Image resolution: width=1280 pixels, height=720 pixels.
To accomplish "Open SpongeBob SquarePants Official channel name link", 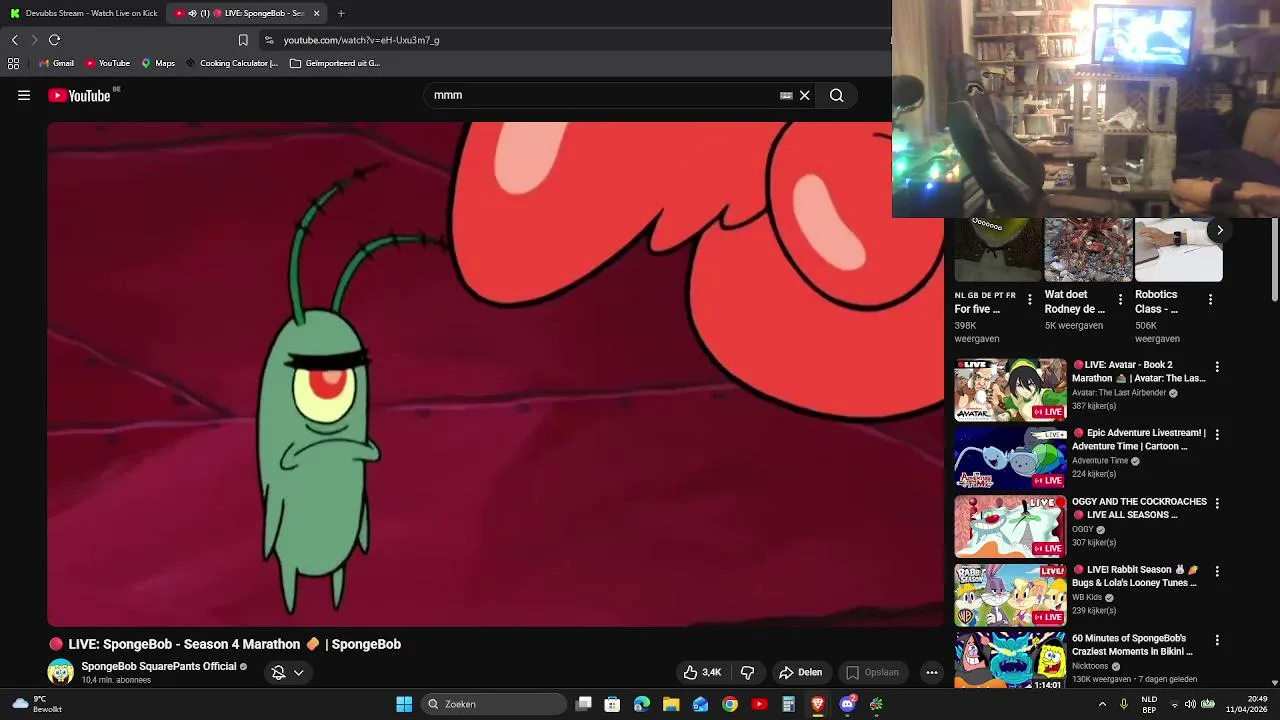I will point(159,666).
